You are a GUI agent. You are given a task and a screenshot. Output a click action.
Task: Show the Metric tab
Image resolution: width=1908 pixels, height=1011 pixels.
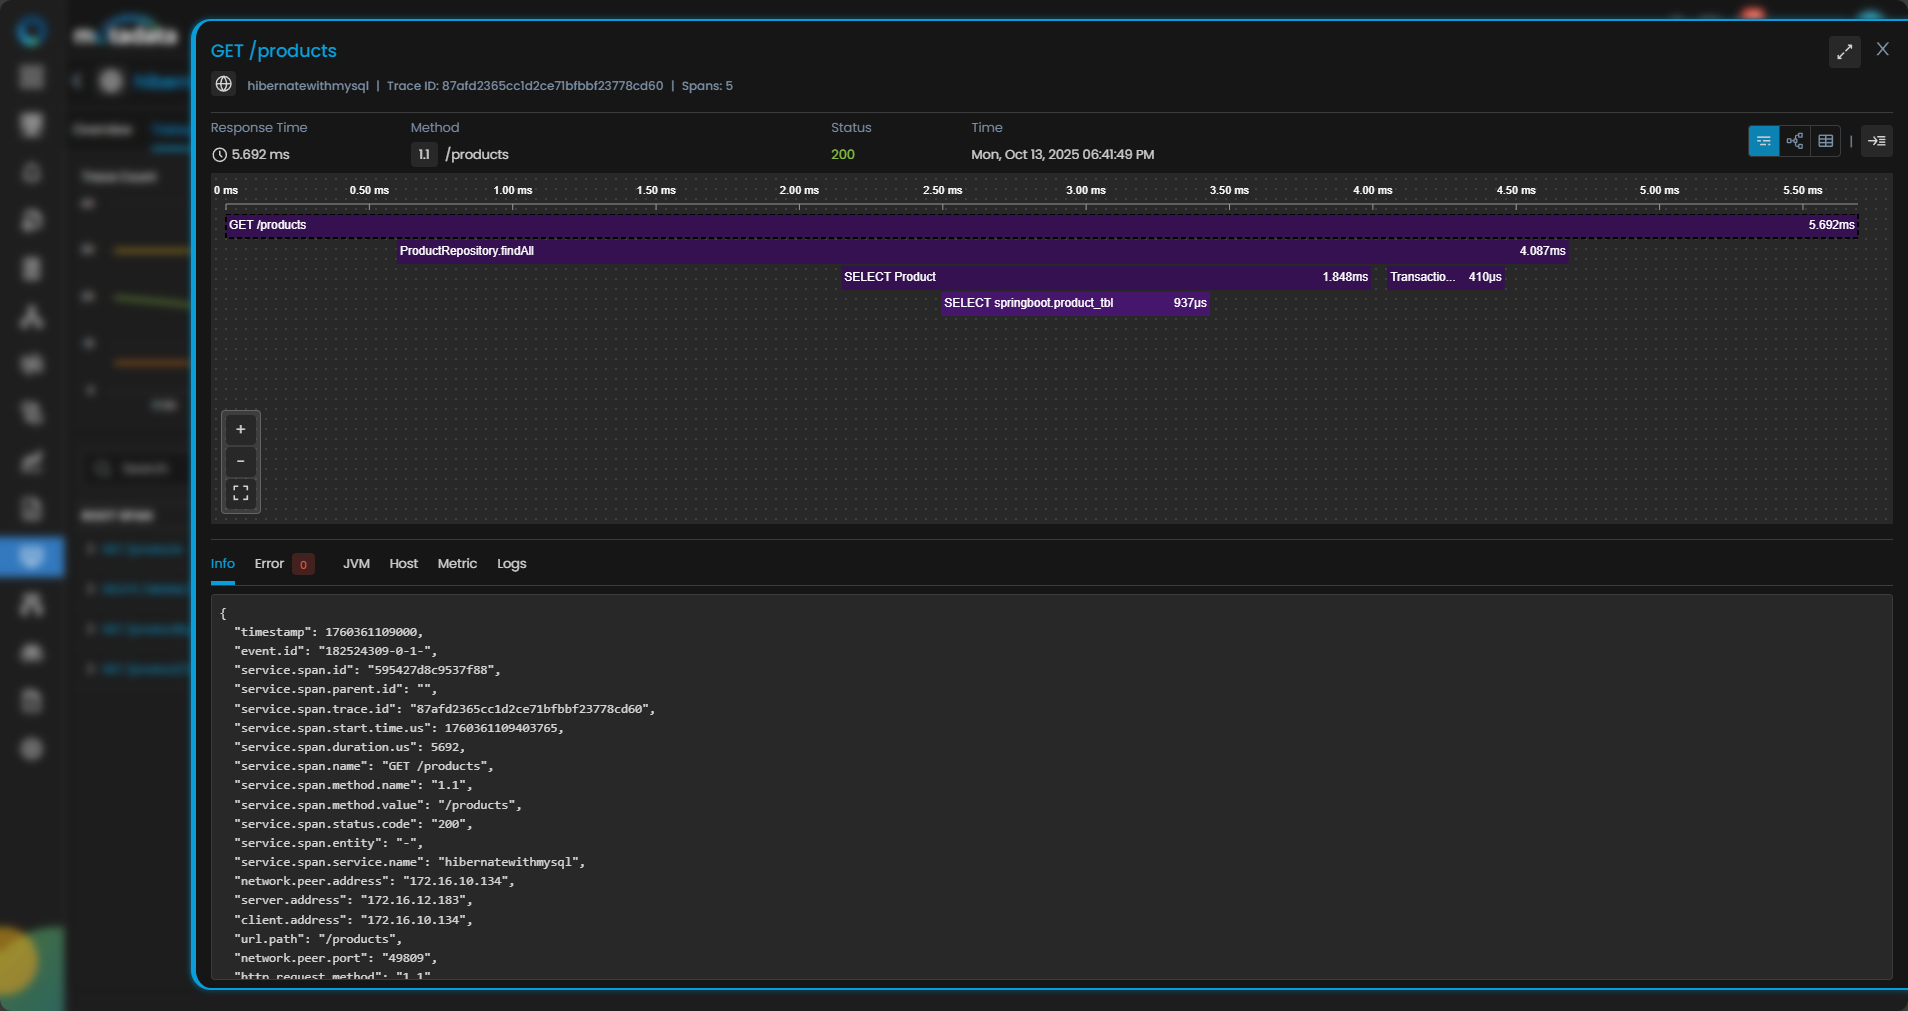point(457,564)
